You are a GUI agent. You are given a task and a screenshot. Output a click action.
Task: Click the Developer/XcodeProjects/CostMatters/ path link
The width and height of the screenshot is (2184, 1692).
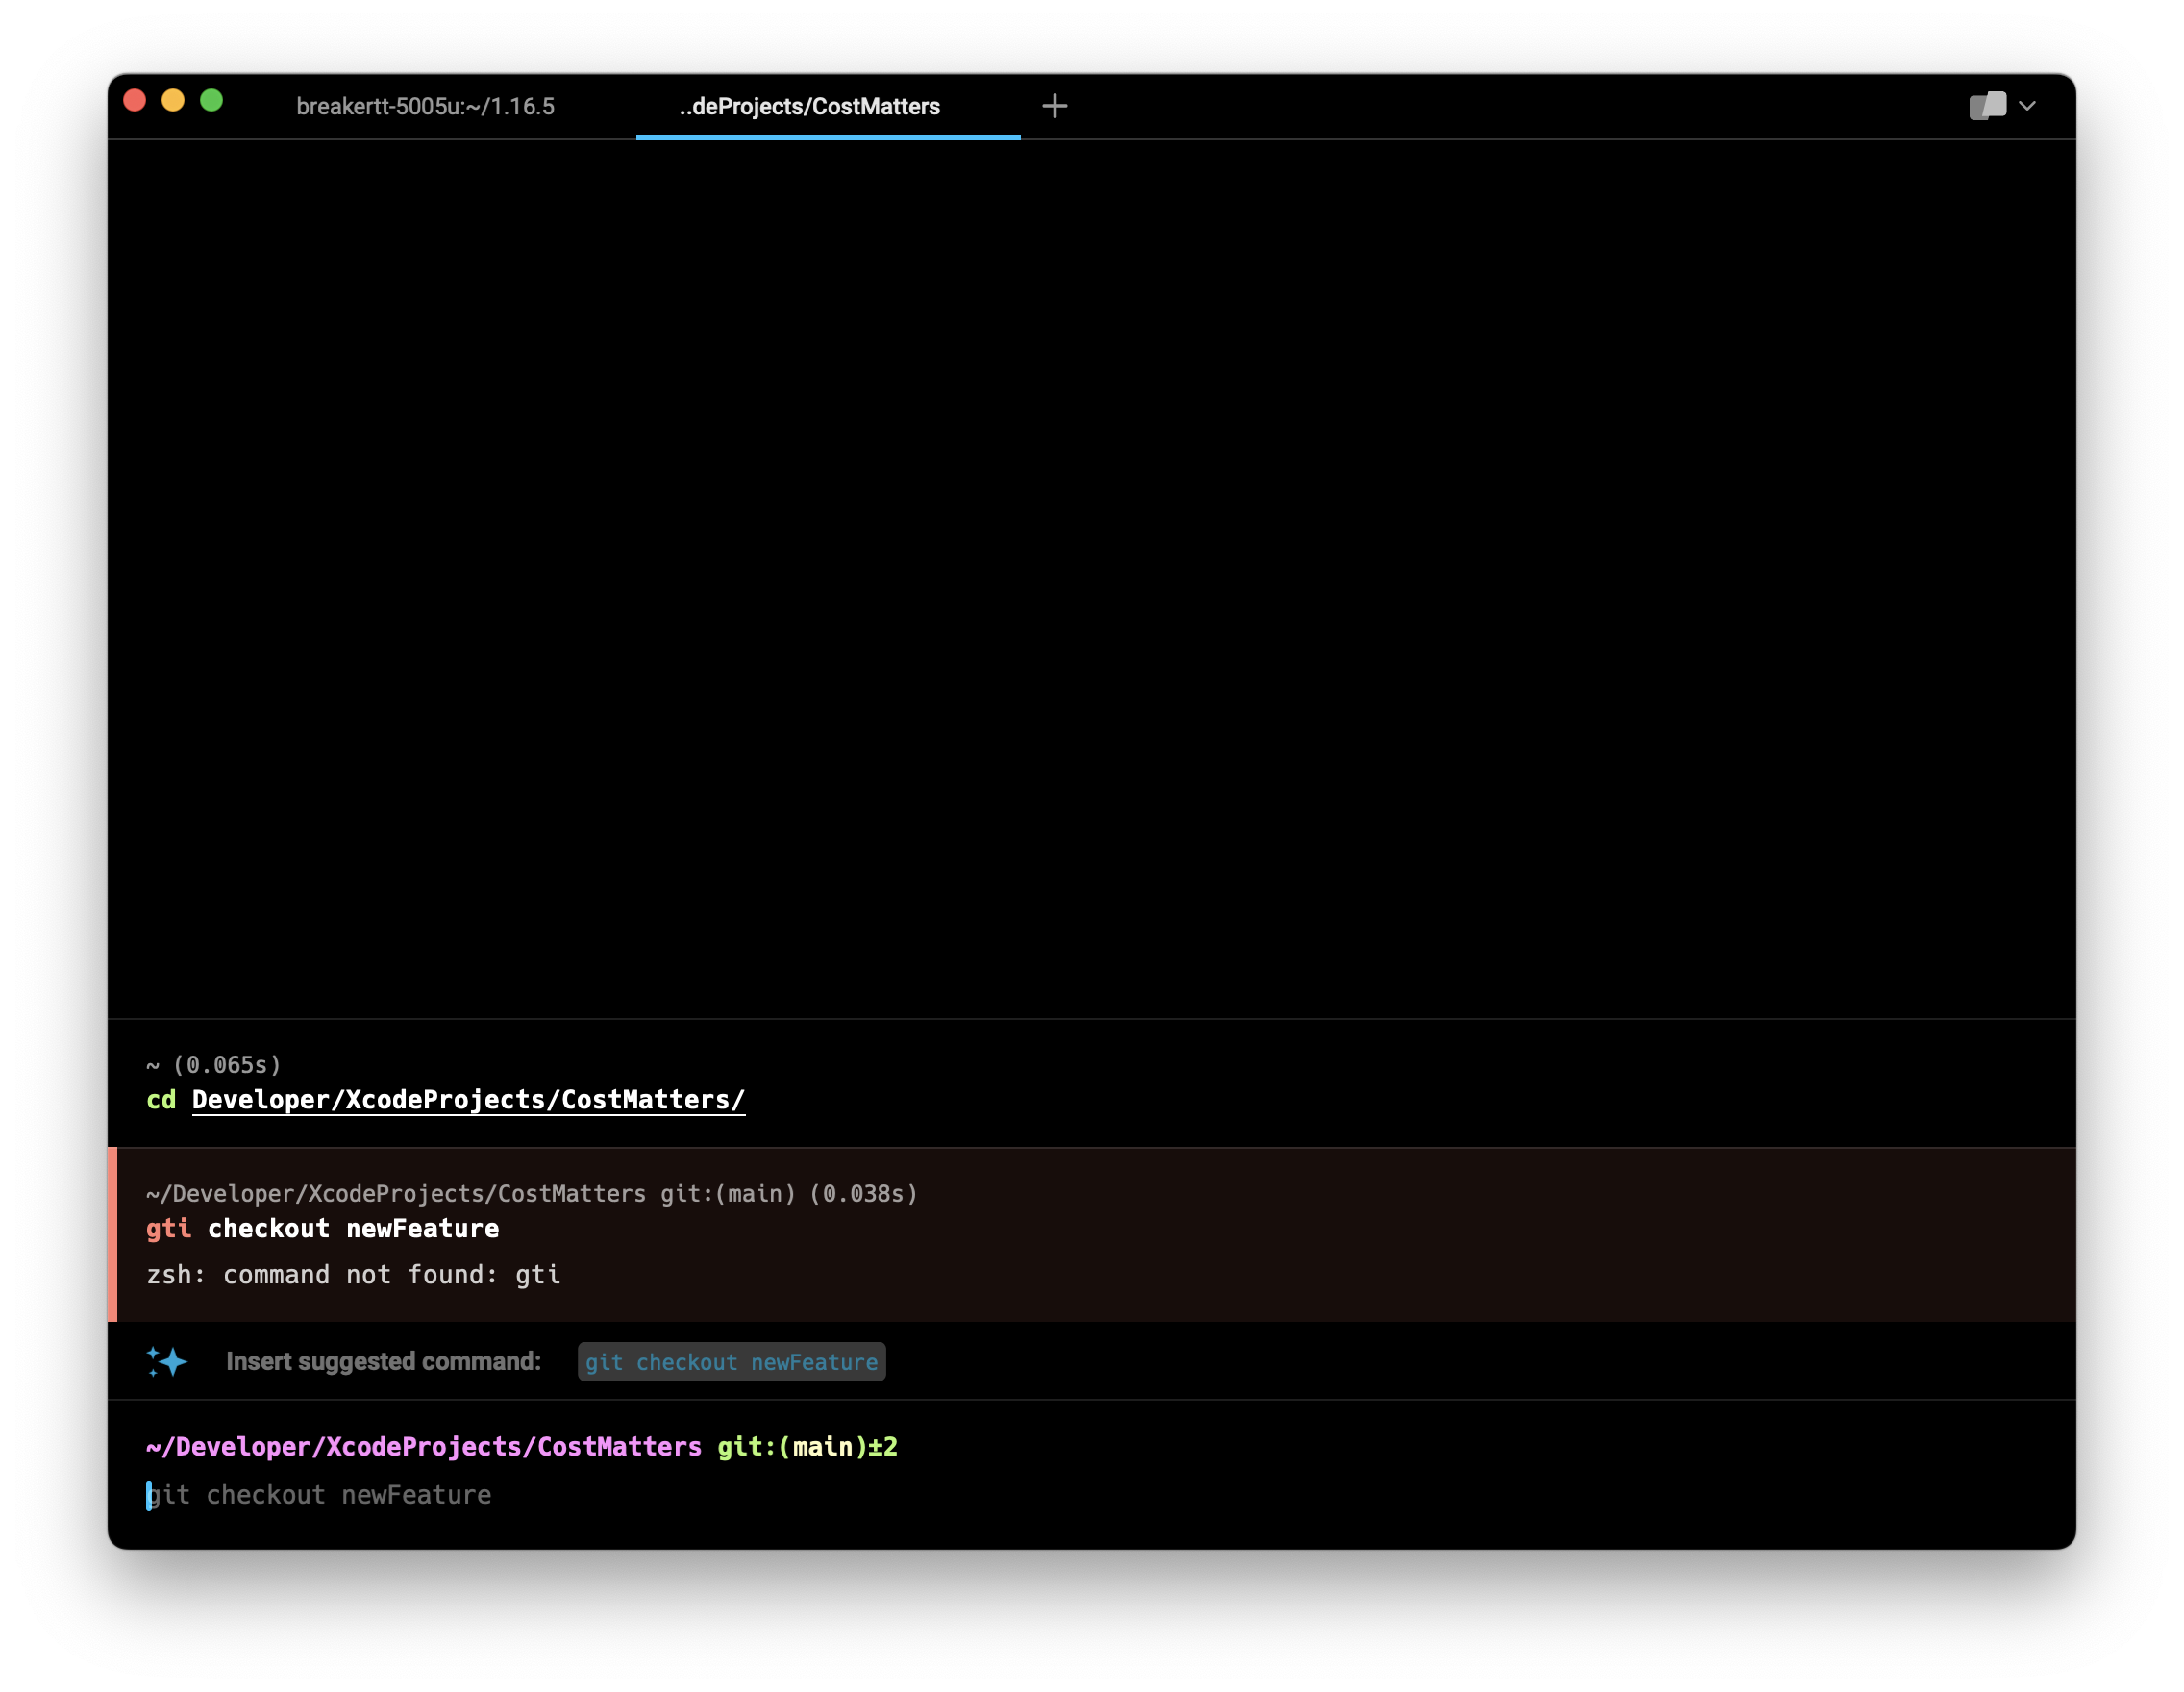pyautogui.click(x=468, y=1099)
